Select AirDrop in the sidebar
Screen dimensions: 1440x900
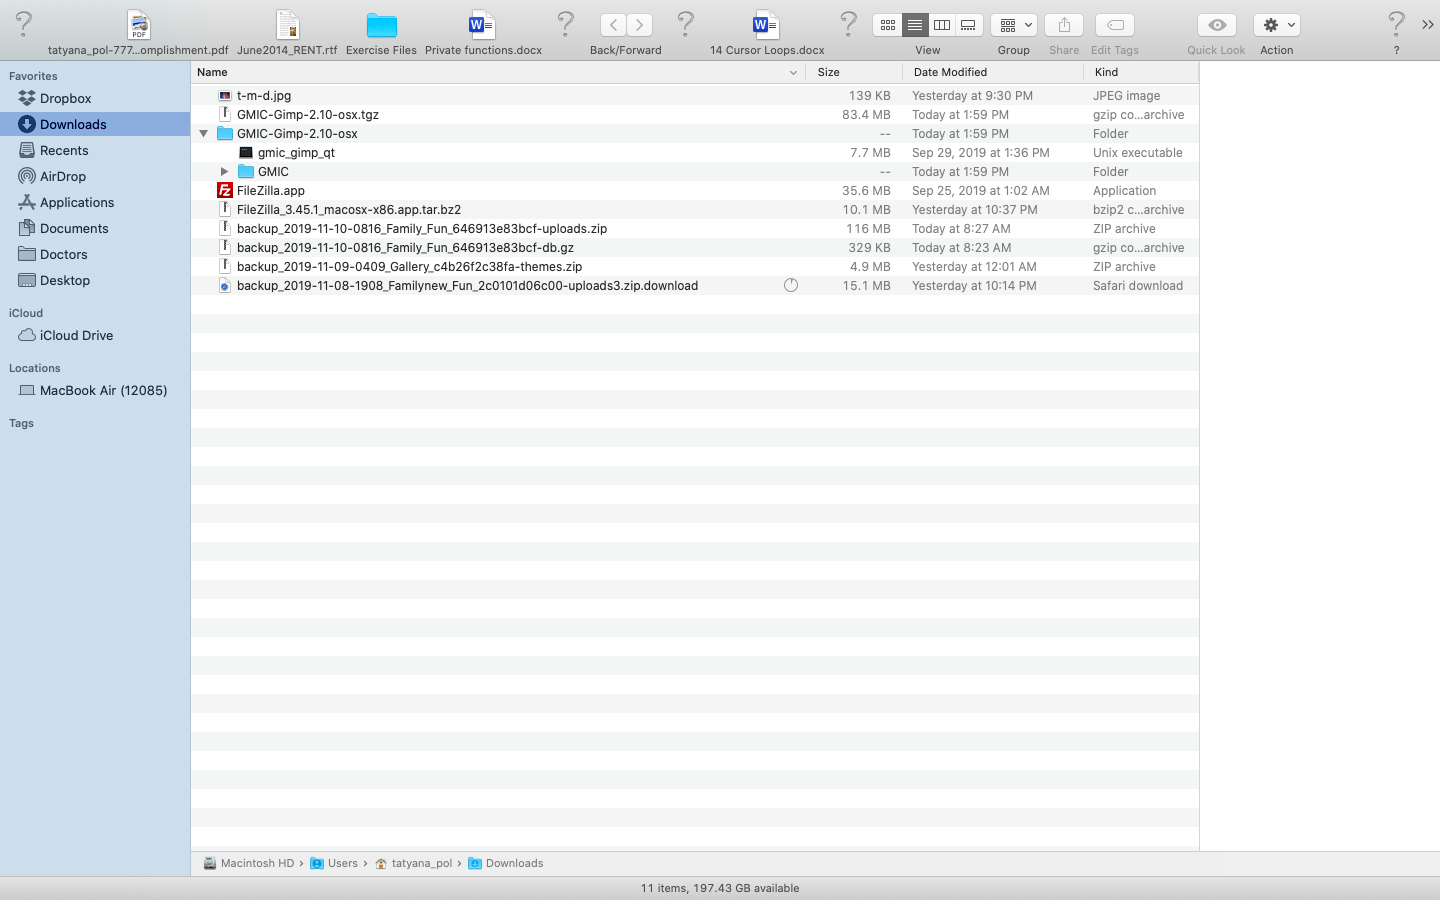pyautogui.click(x=62, y=176)
